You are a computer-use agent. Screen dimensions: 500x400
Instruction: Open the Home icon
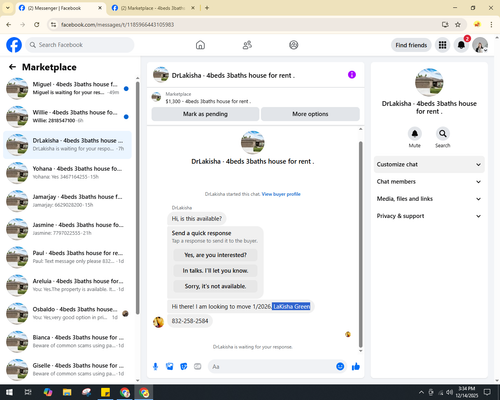click(x=200, y=45)
